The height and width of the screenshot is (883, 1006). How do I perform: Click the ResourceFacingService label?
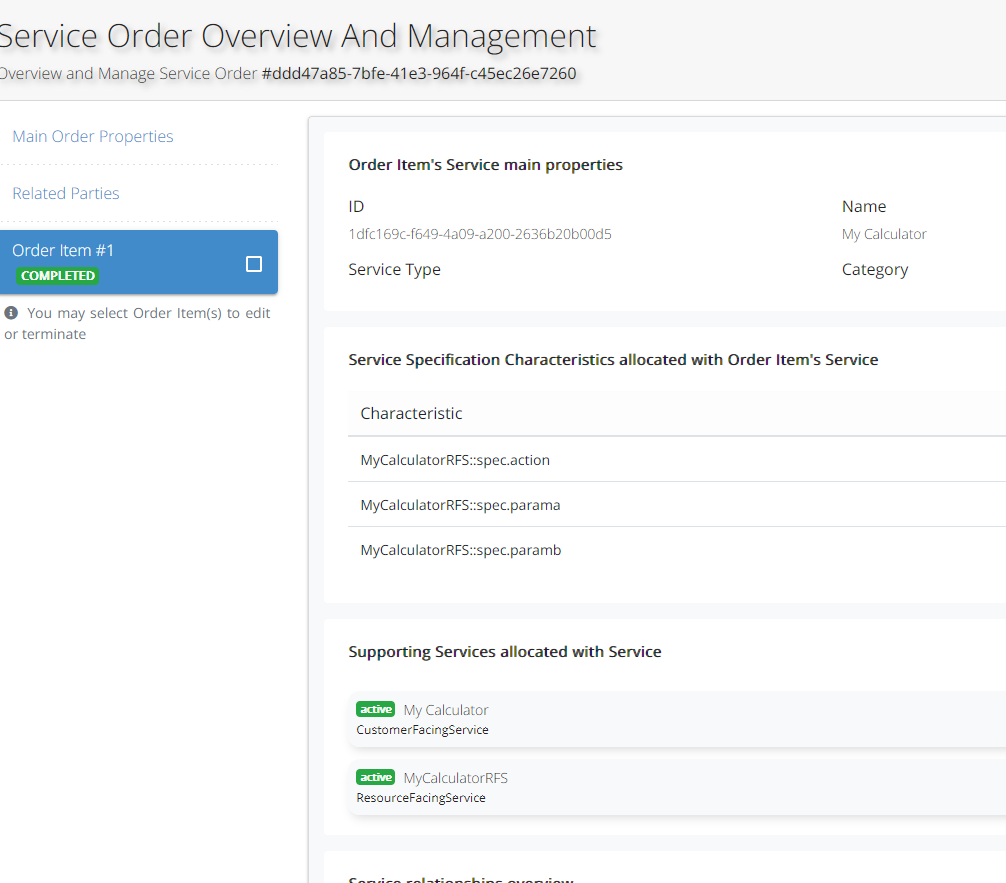[x=421, y=798]
